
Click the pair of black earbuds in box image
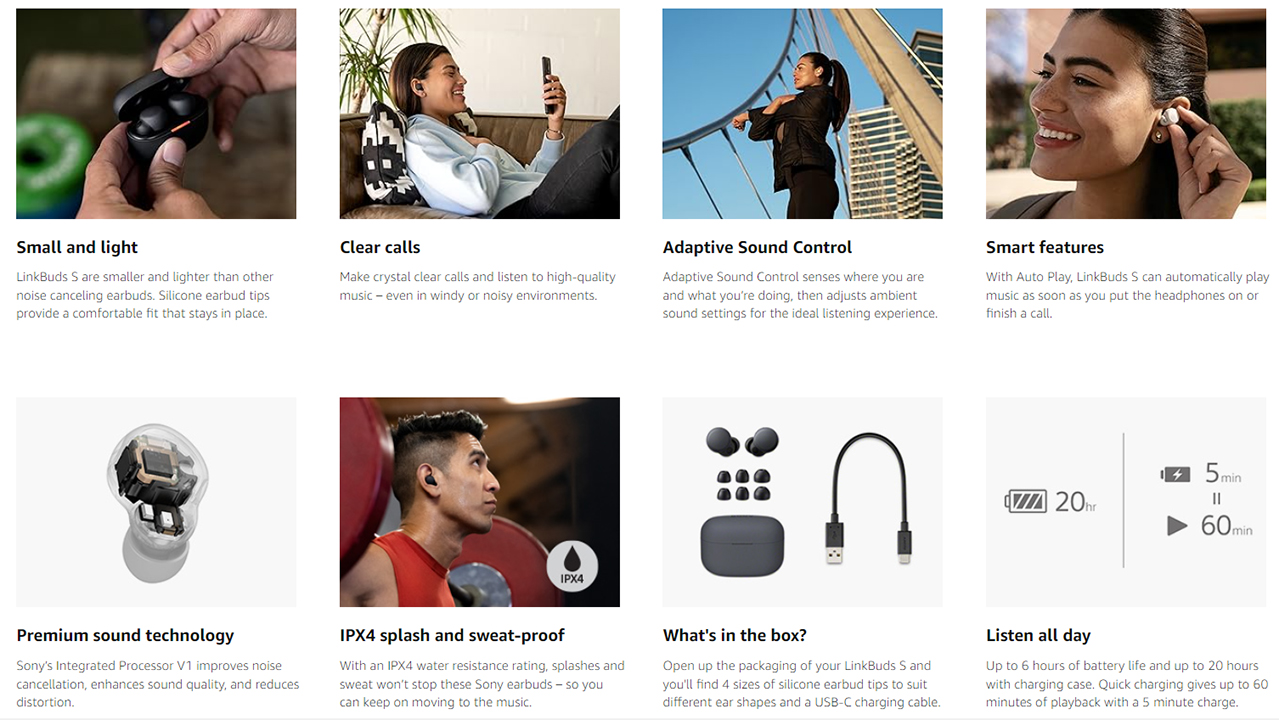tap(742, 442)
